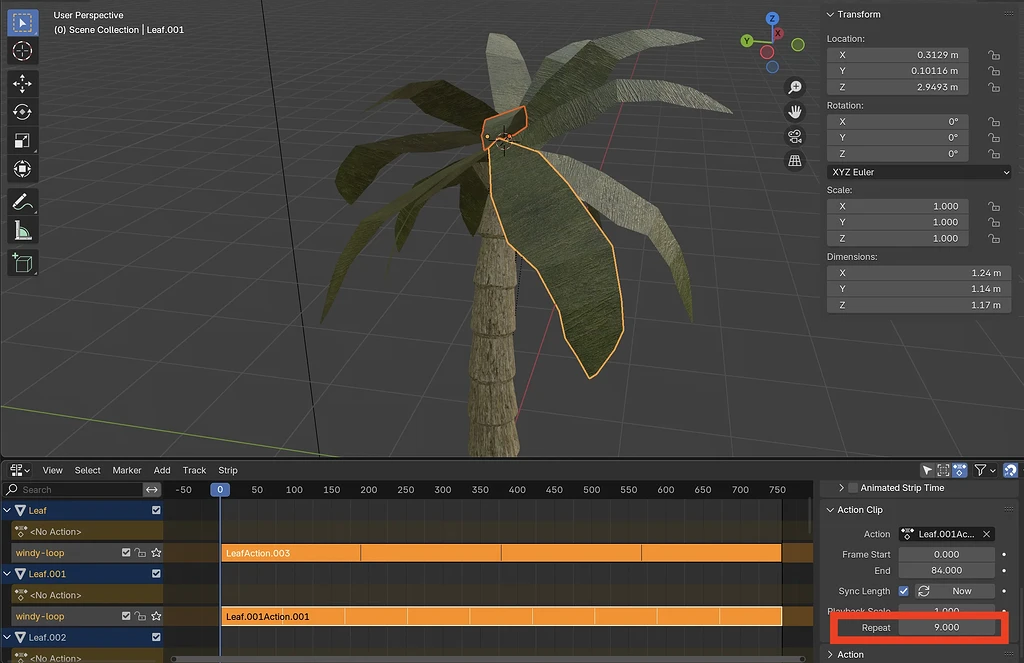Expand the Animated Strip Time panel
The image size is (1024, 663).
coord(841,487)
